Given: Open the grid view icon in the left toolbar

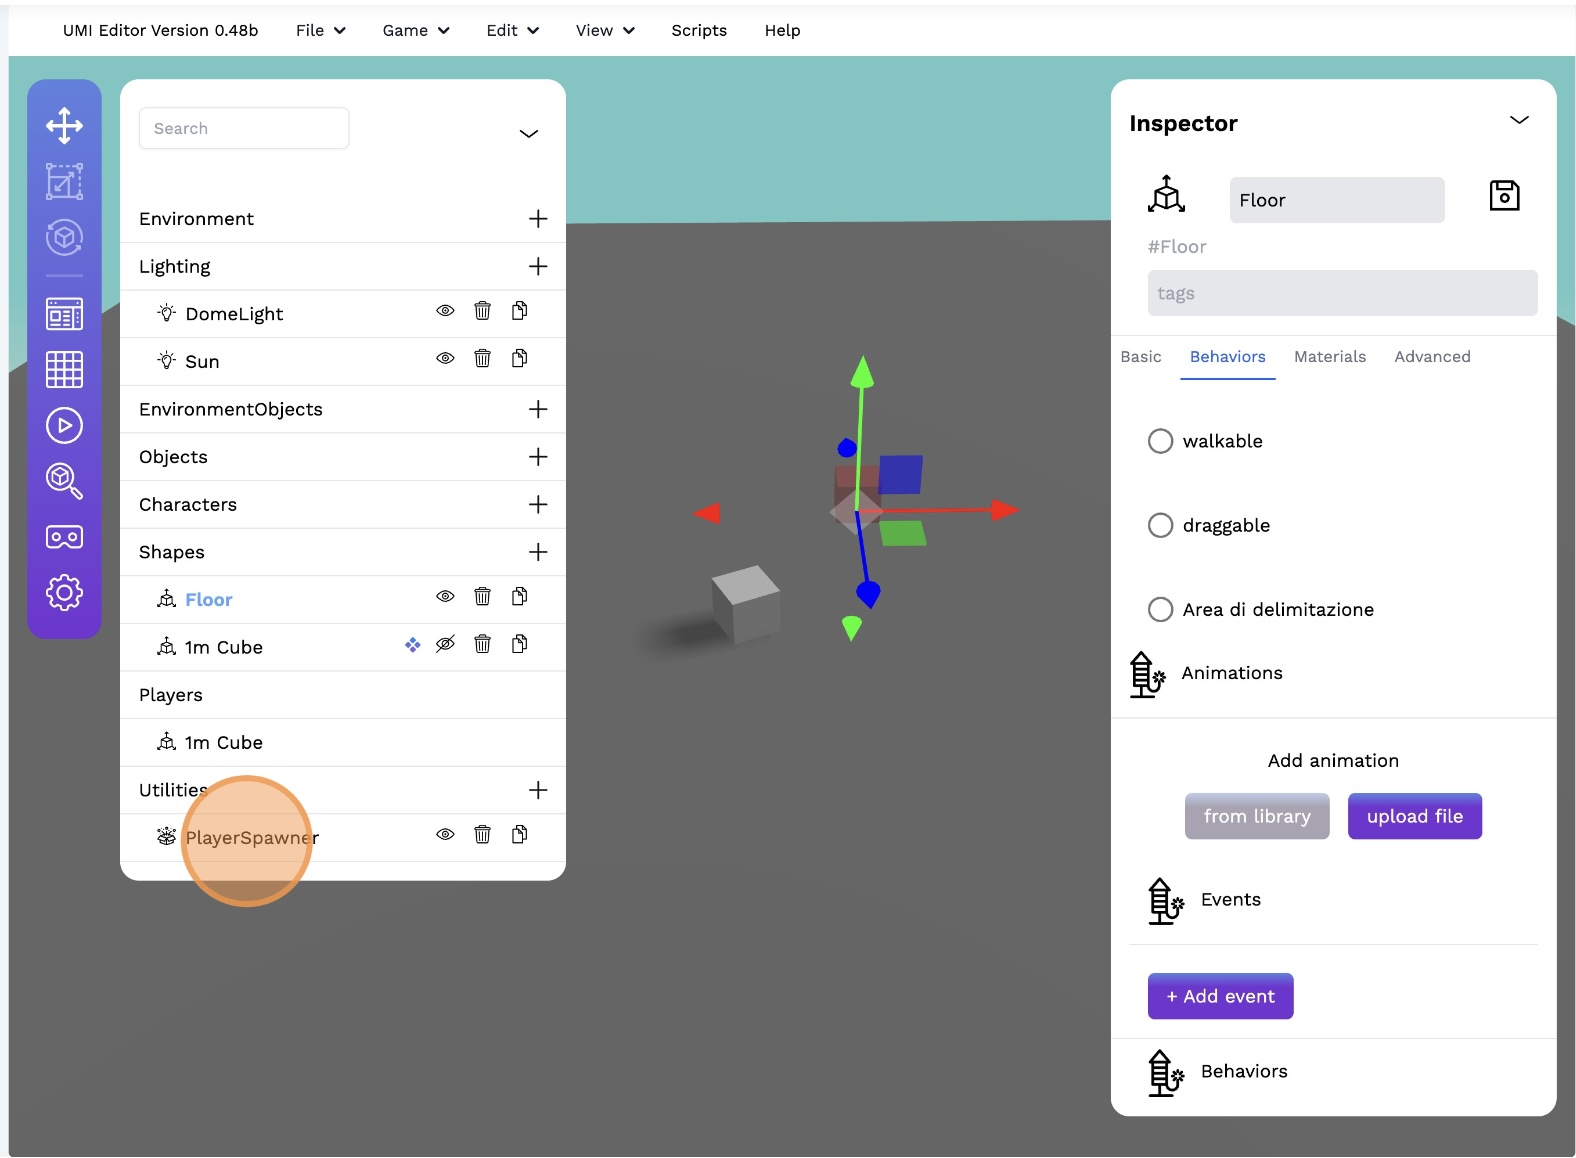Looking at the screenshot, I should 64,370.
